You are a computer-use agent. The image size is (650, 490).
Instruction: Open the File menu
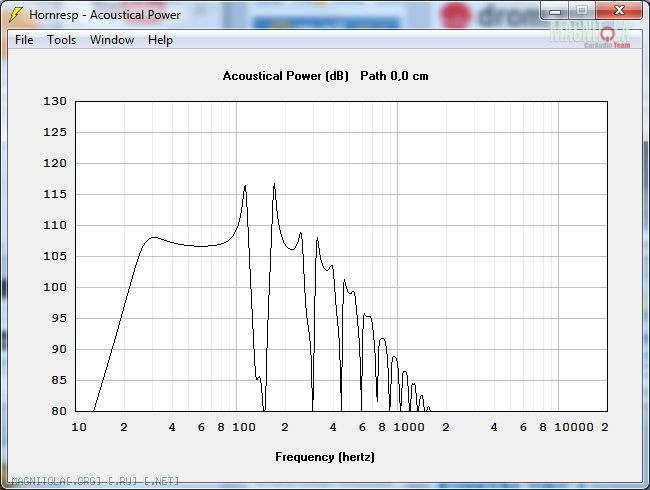[x=24, y=40]
